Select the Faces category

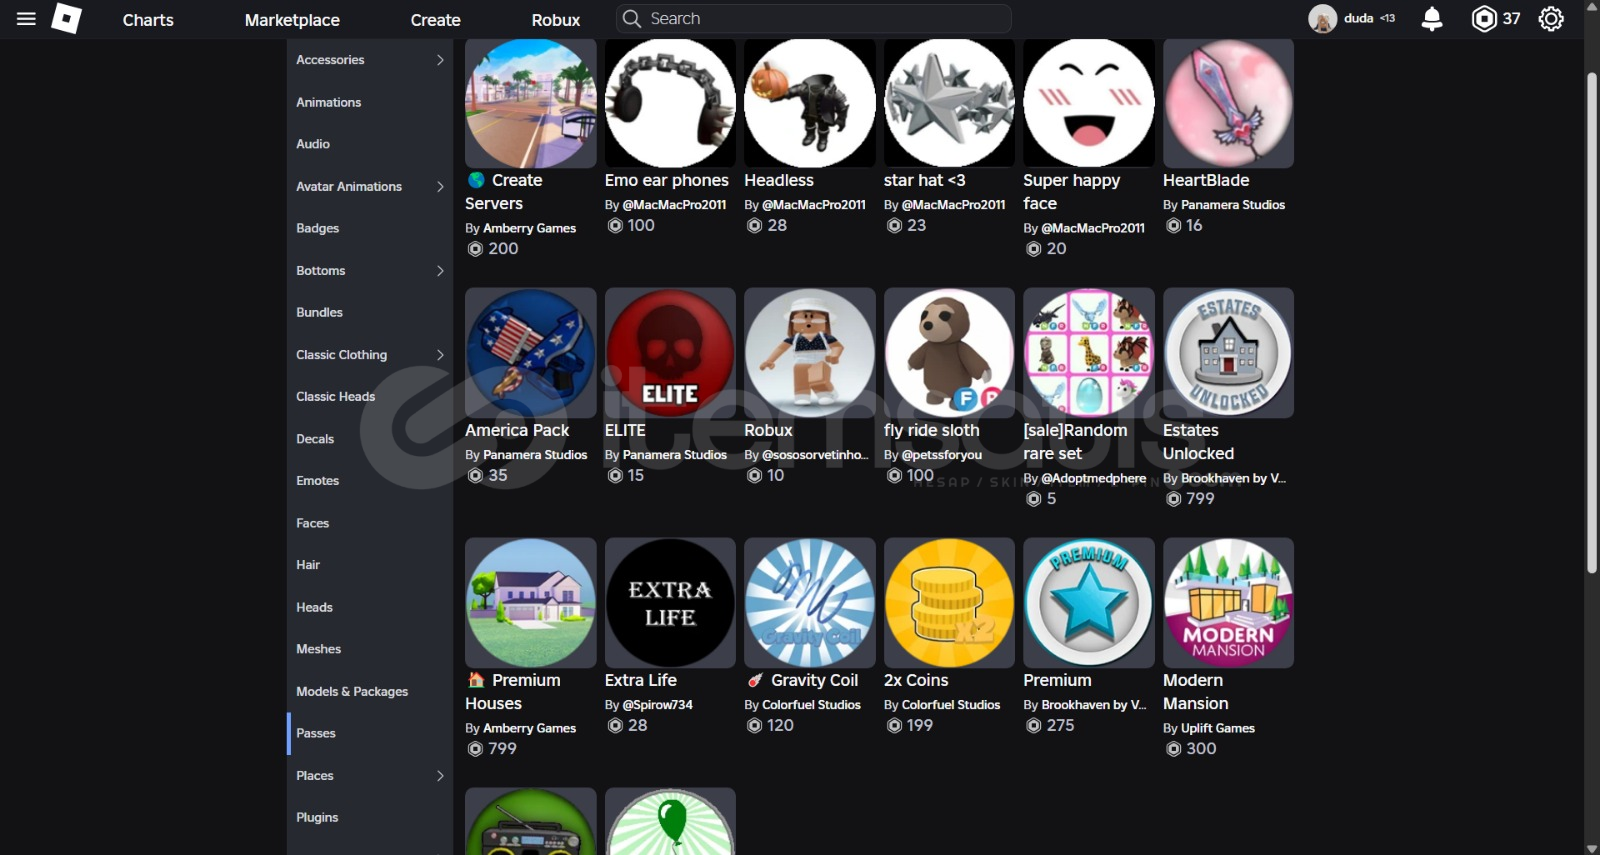pyautogui.click(x=313, y=523)
